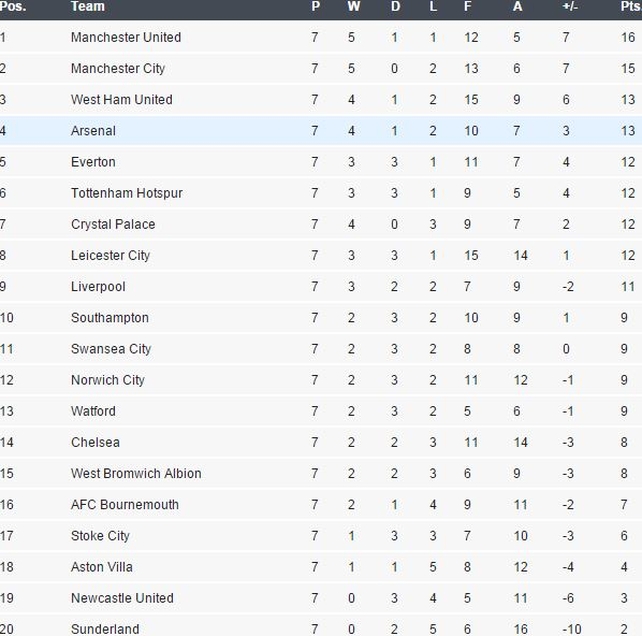Click the Pos. column header

pyautogui.click(x=13, y=7)
